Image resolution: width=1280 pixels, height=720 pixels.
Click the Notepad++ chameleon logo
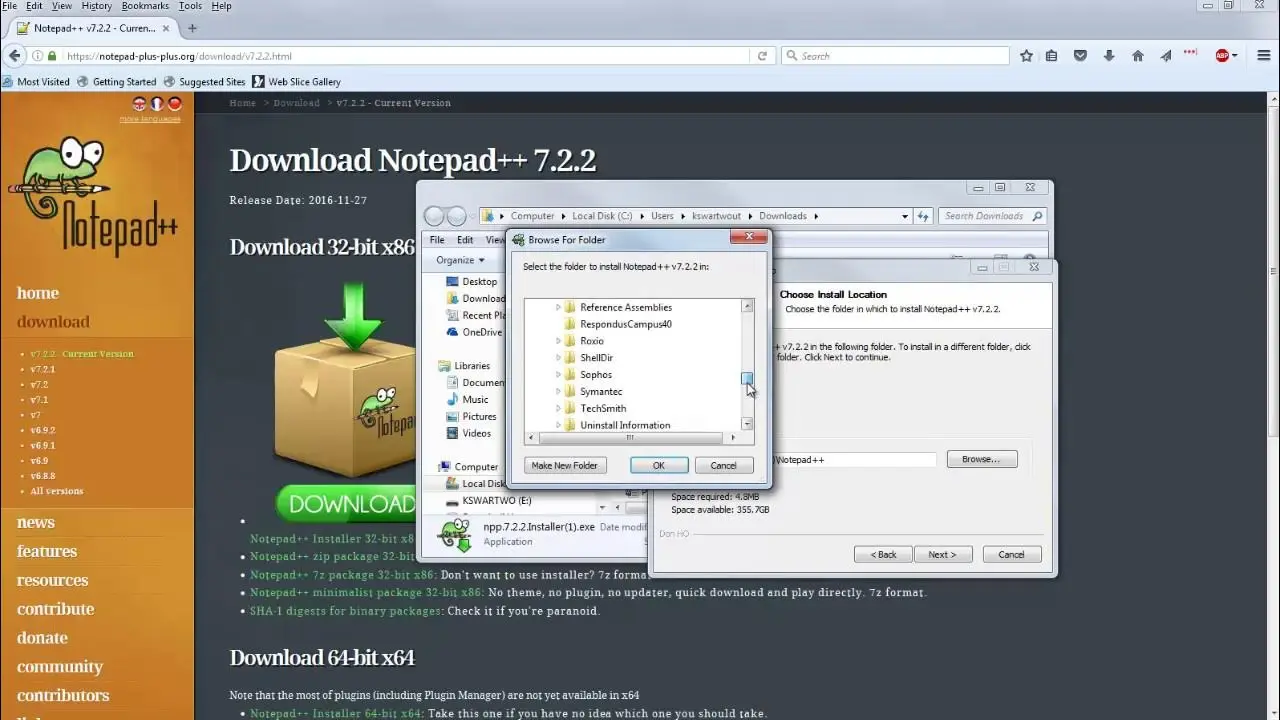(92, 195)
